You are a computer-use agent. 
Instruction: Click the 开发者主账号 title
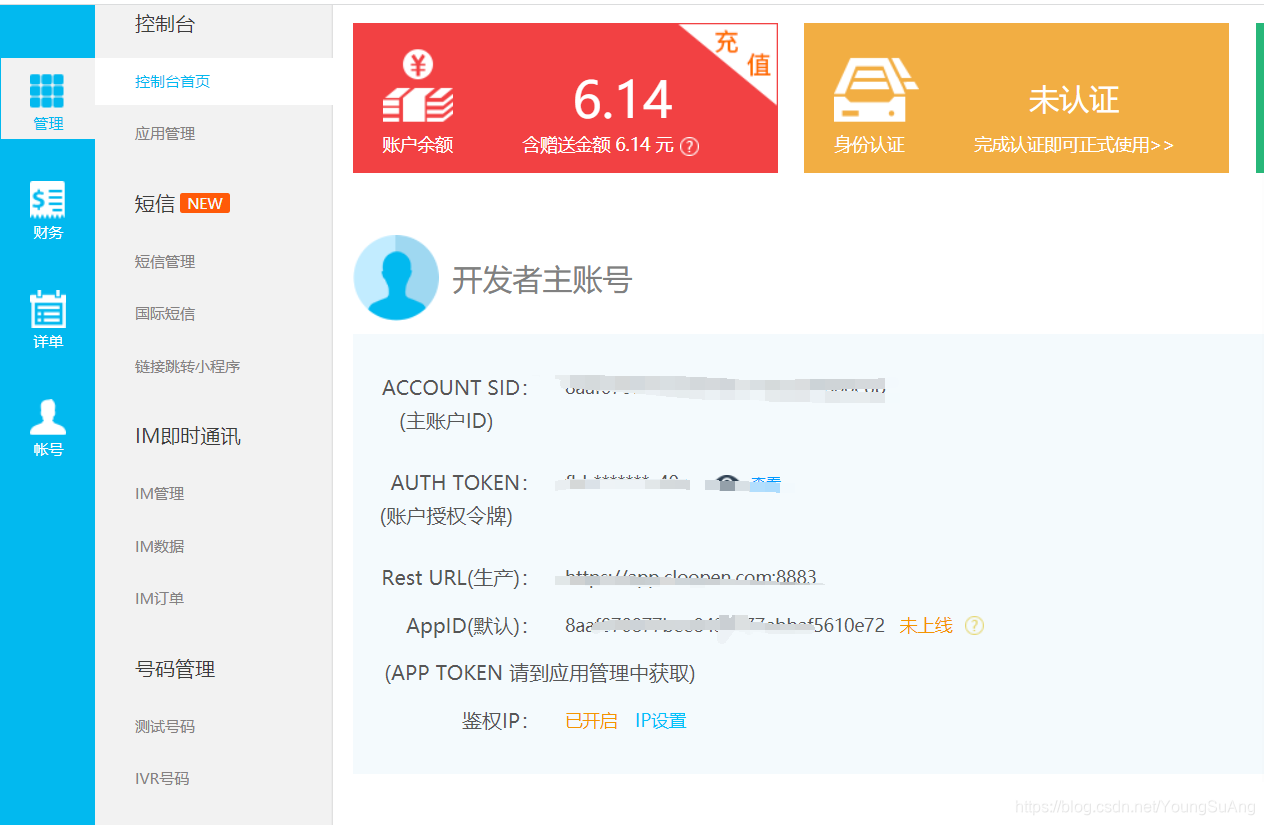click(x=542, y=280)
